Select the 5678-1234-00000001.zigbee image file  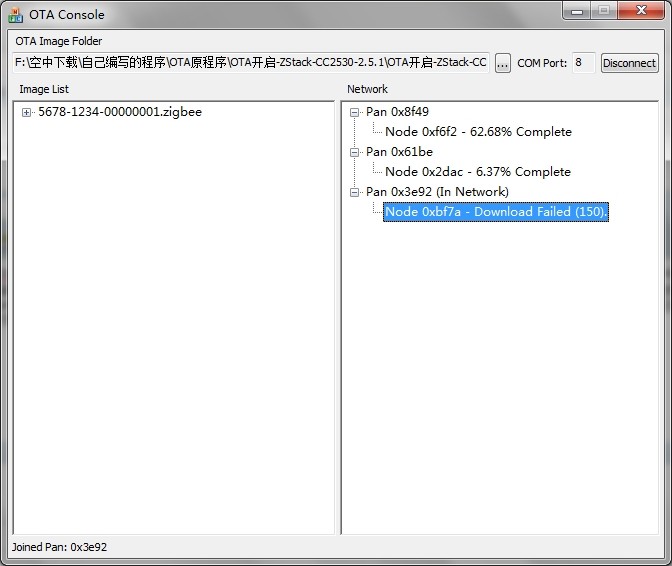click(120, 112)
